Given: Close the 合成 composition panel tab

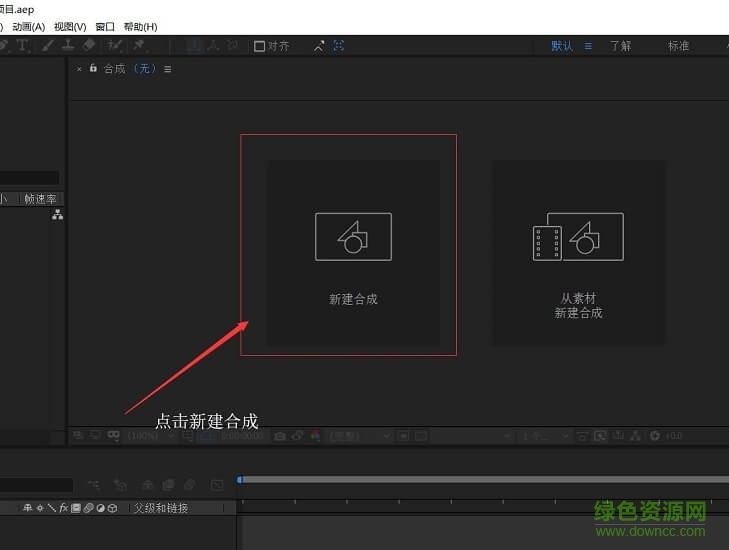Looking at the screenshot, I should coord(79,69).
